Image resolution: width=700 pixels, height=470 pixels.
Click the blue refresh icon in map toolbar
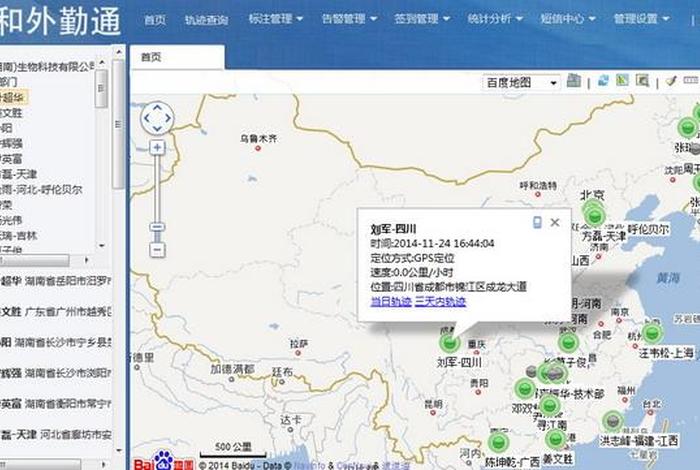pos(604,81)
